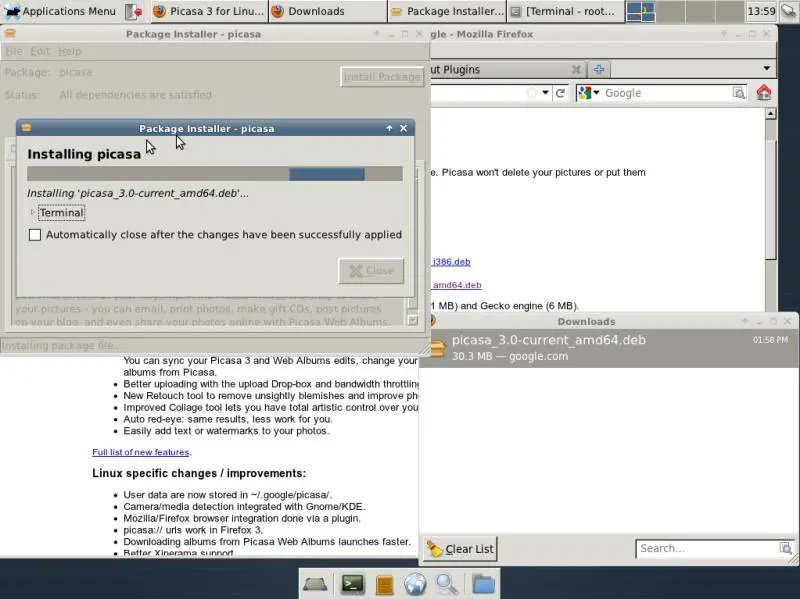This screenshot has width=800, height=599.
Task: Reload the current Firefox page
Action: 560,93
